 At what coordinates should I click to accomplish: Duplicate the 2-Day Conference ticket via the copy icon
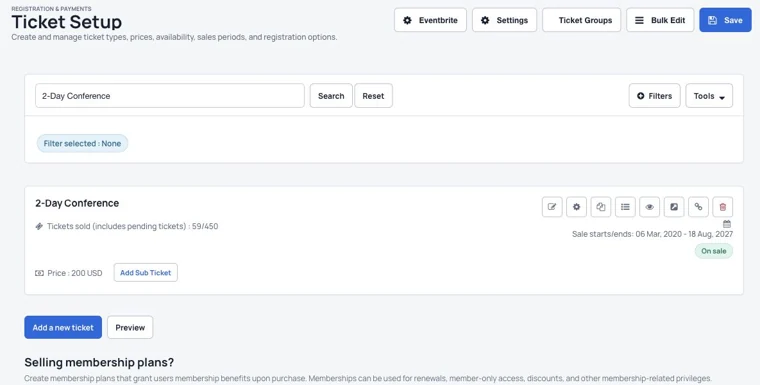pyautogui.click(x=601, y=207)
